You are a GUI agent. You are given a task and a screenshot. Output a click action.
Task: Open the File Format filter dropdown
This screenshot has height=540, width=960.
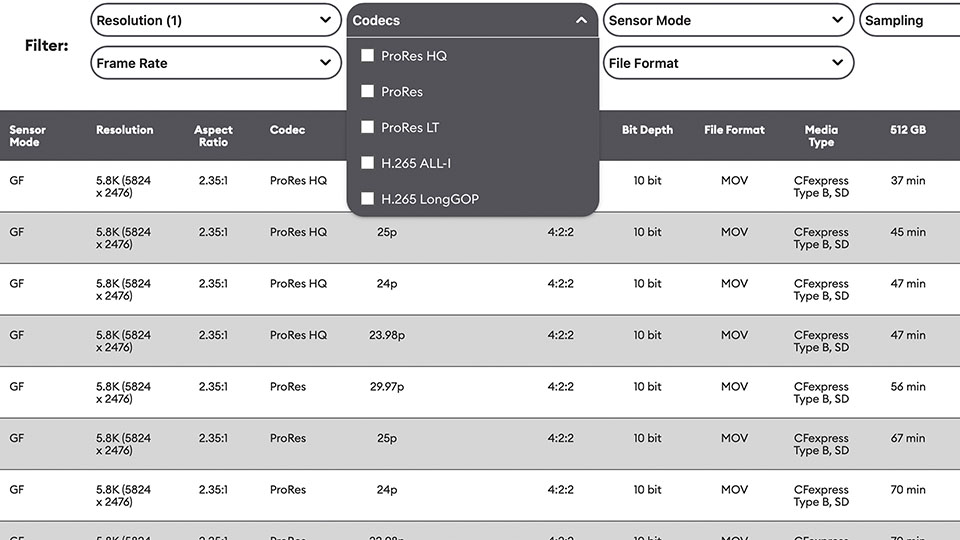(x=728, y=62)
